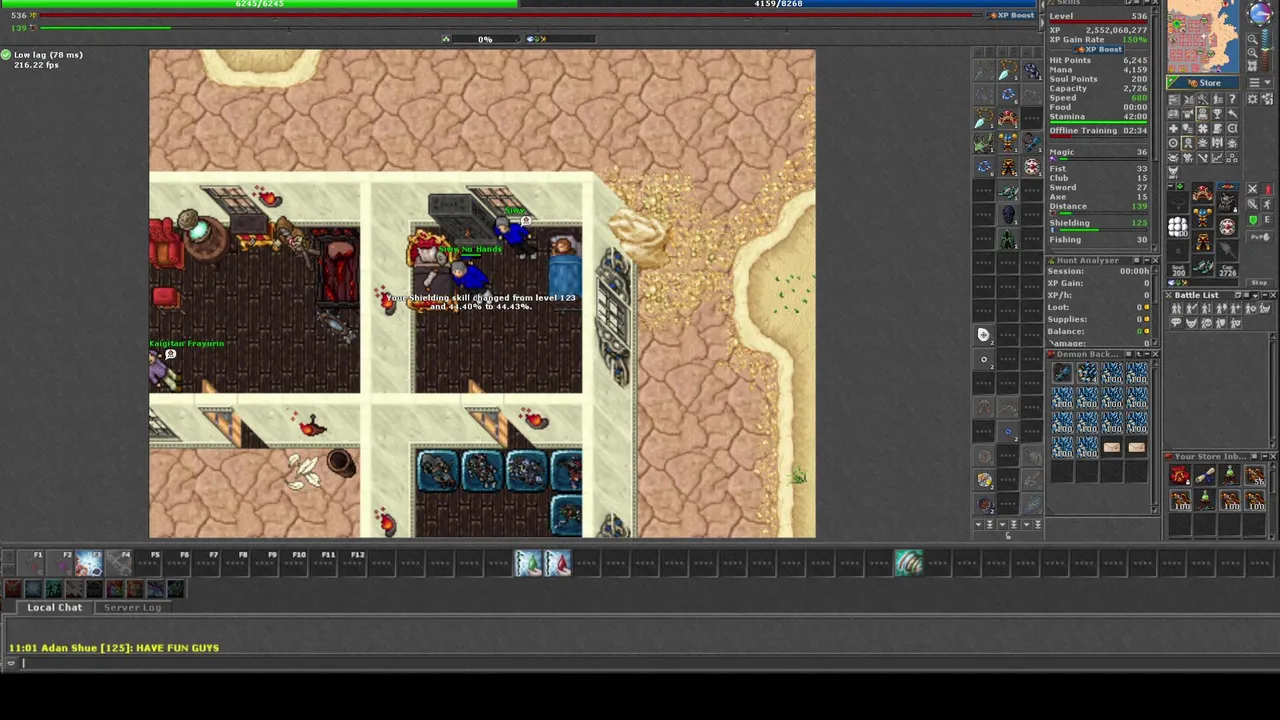This screenshot has height=720, width=1280.
Task: Click first item in Demon Backpack
Action: [x=1062, y=372]
